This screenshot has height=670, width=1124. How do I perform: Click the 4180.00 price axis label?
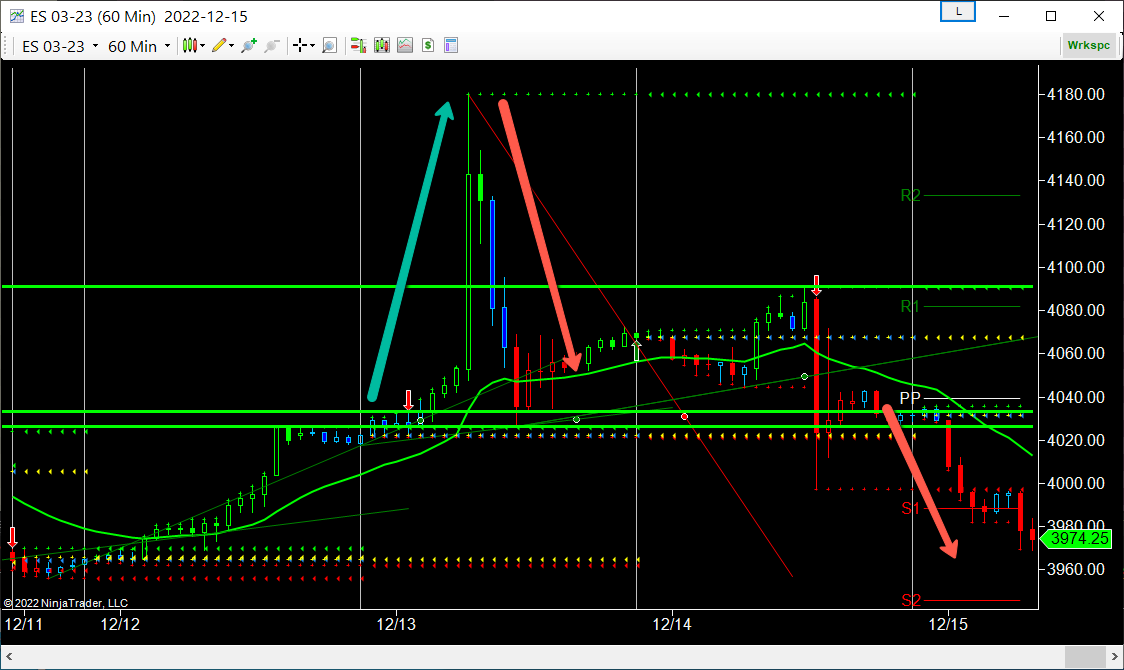tap(1075, 95)
